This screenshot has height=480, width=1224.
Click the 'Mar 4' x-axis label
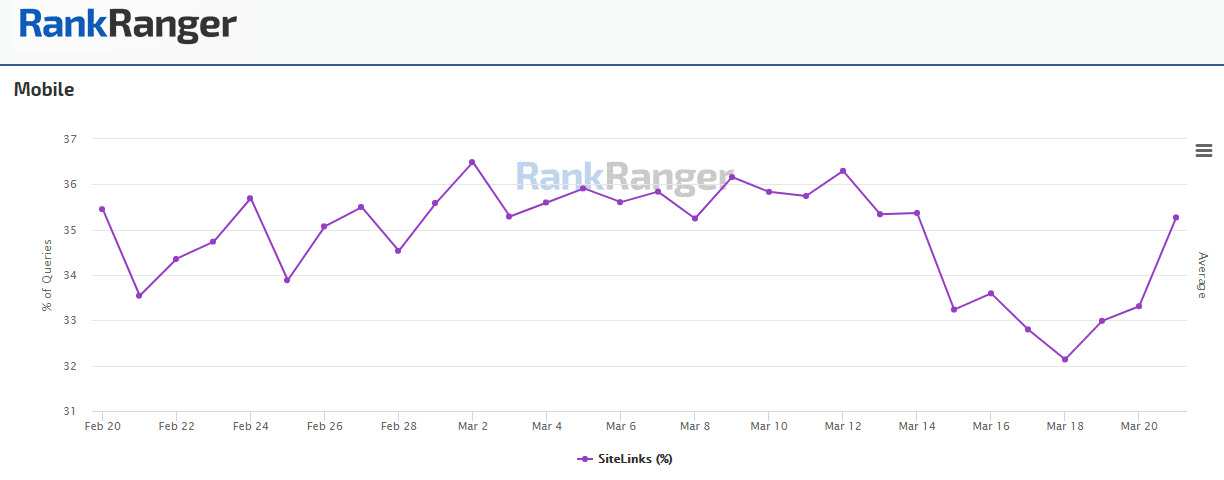point(546,426)
